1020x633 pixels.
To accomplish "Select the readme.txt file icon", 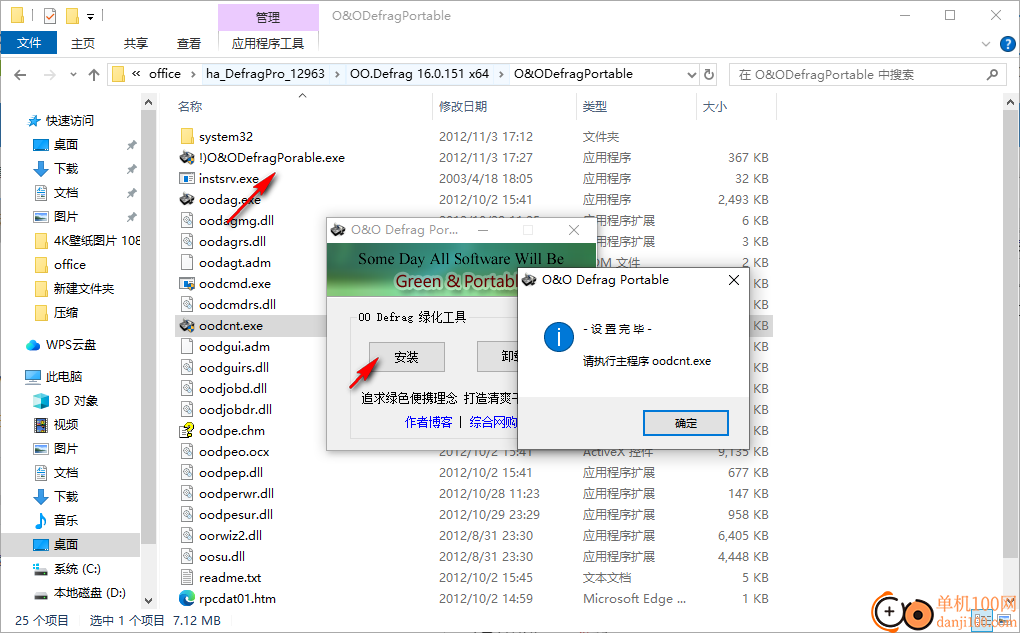I will coord(187,577).
